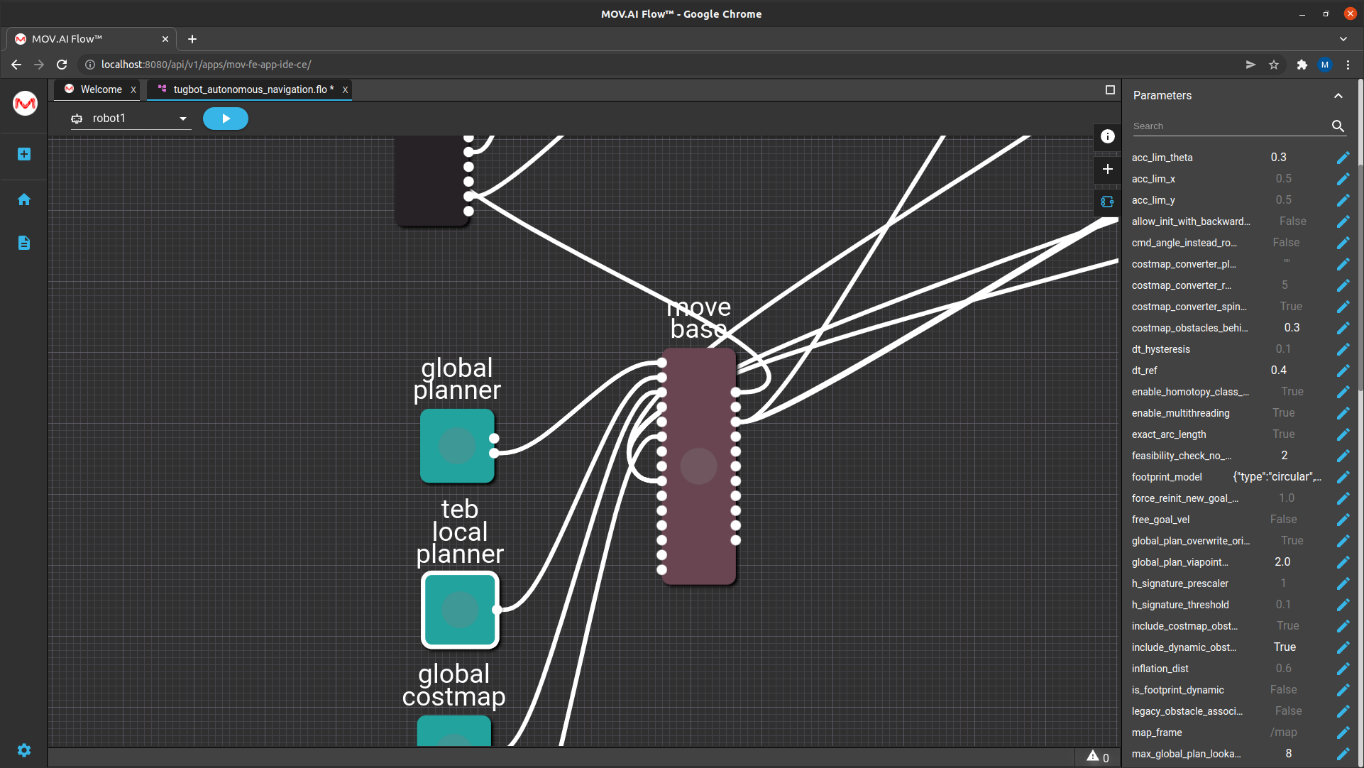The width and height of the screenshot is (1364, 768).
Task: Create a new document with the plus sidebar icon
Action: [24, 154]
